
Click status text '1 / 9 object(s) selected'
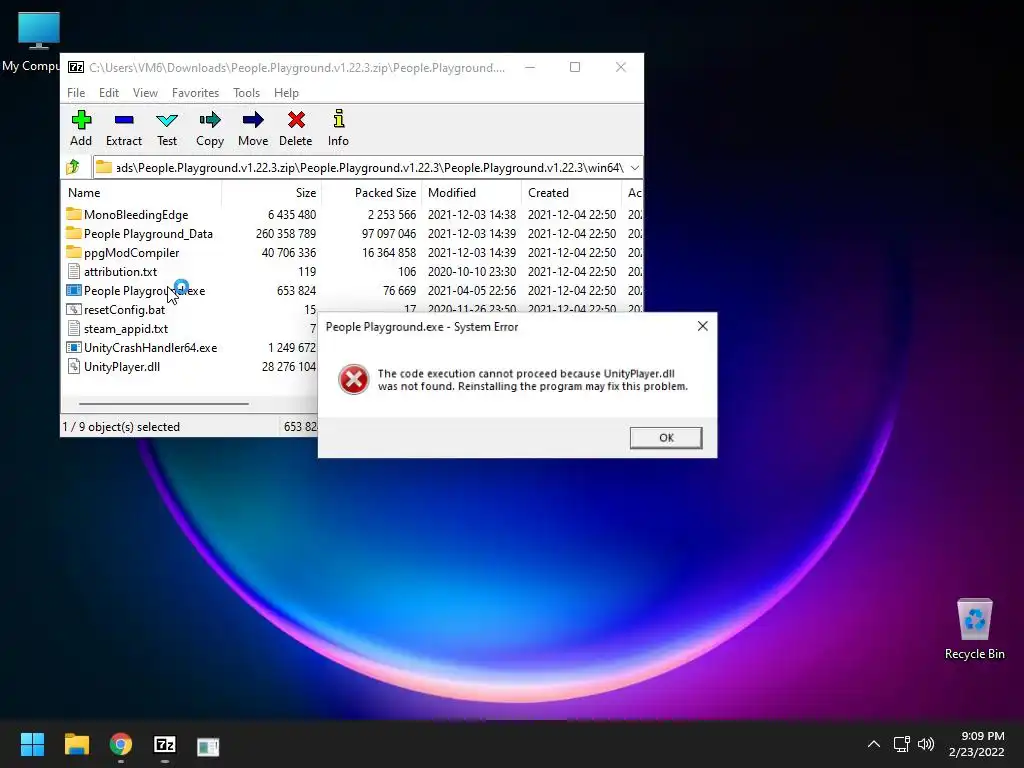[x=121, y=426]
